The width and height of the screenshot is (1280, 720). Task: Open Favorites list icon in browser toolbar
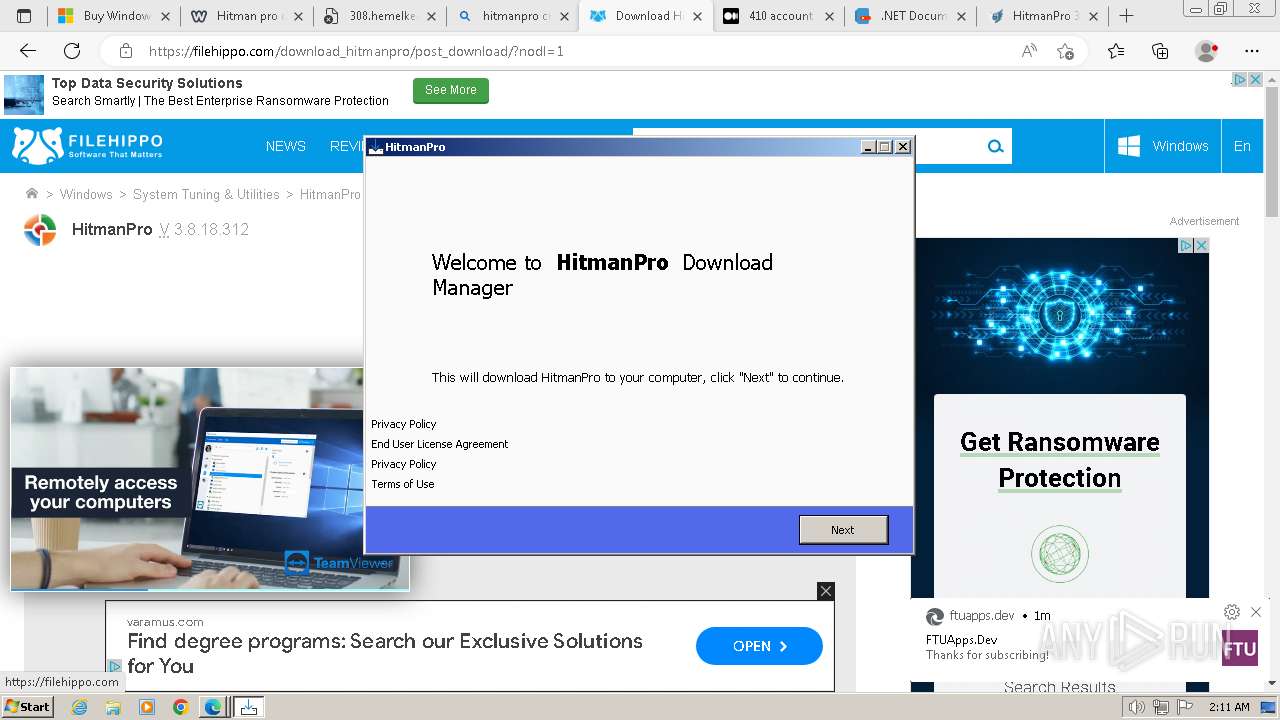click(x=1116, y=51)
